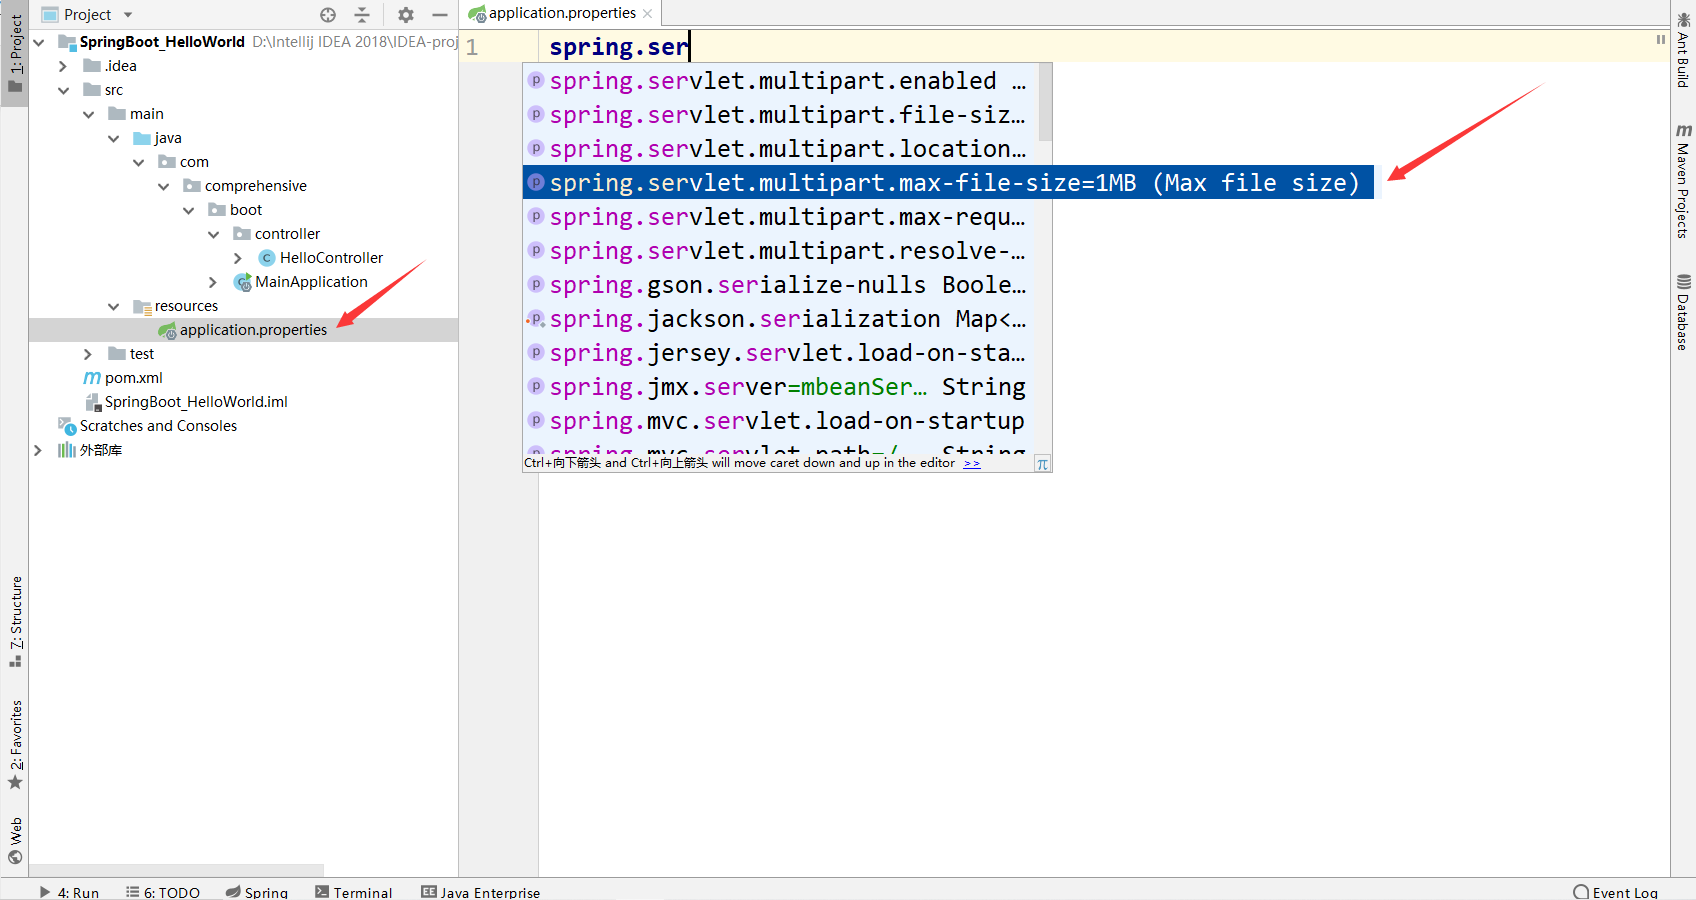Click the inspection pause indicator in the editor corner
This screenshot has width=1696, height=900.
tap(1660, 40)
